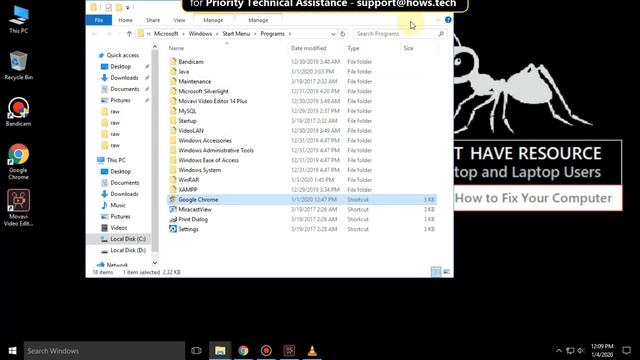The height and width of the screenshot is (360, 640).
Task: Select the MySQL folder
Action: 187,111
